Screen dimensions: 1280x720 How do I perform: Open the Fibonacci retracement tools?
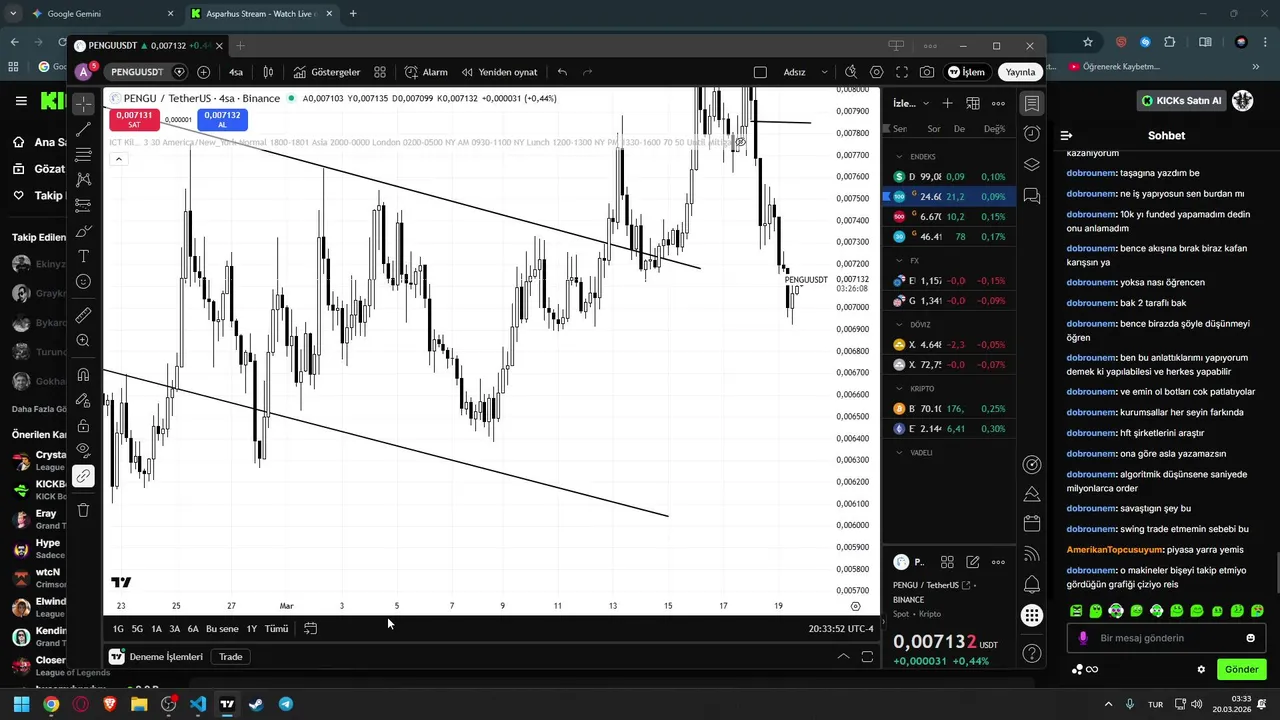[84, 154]
